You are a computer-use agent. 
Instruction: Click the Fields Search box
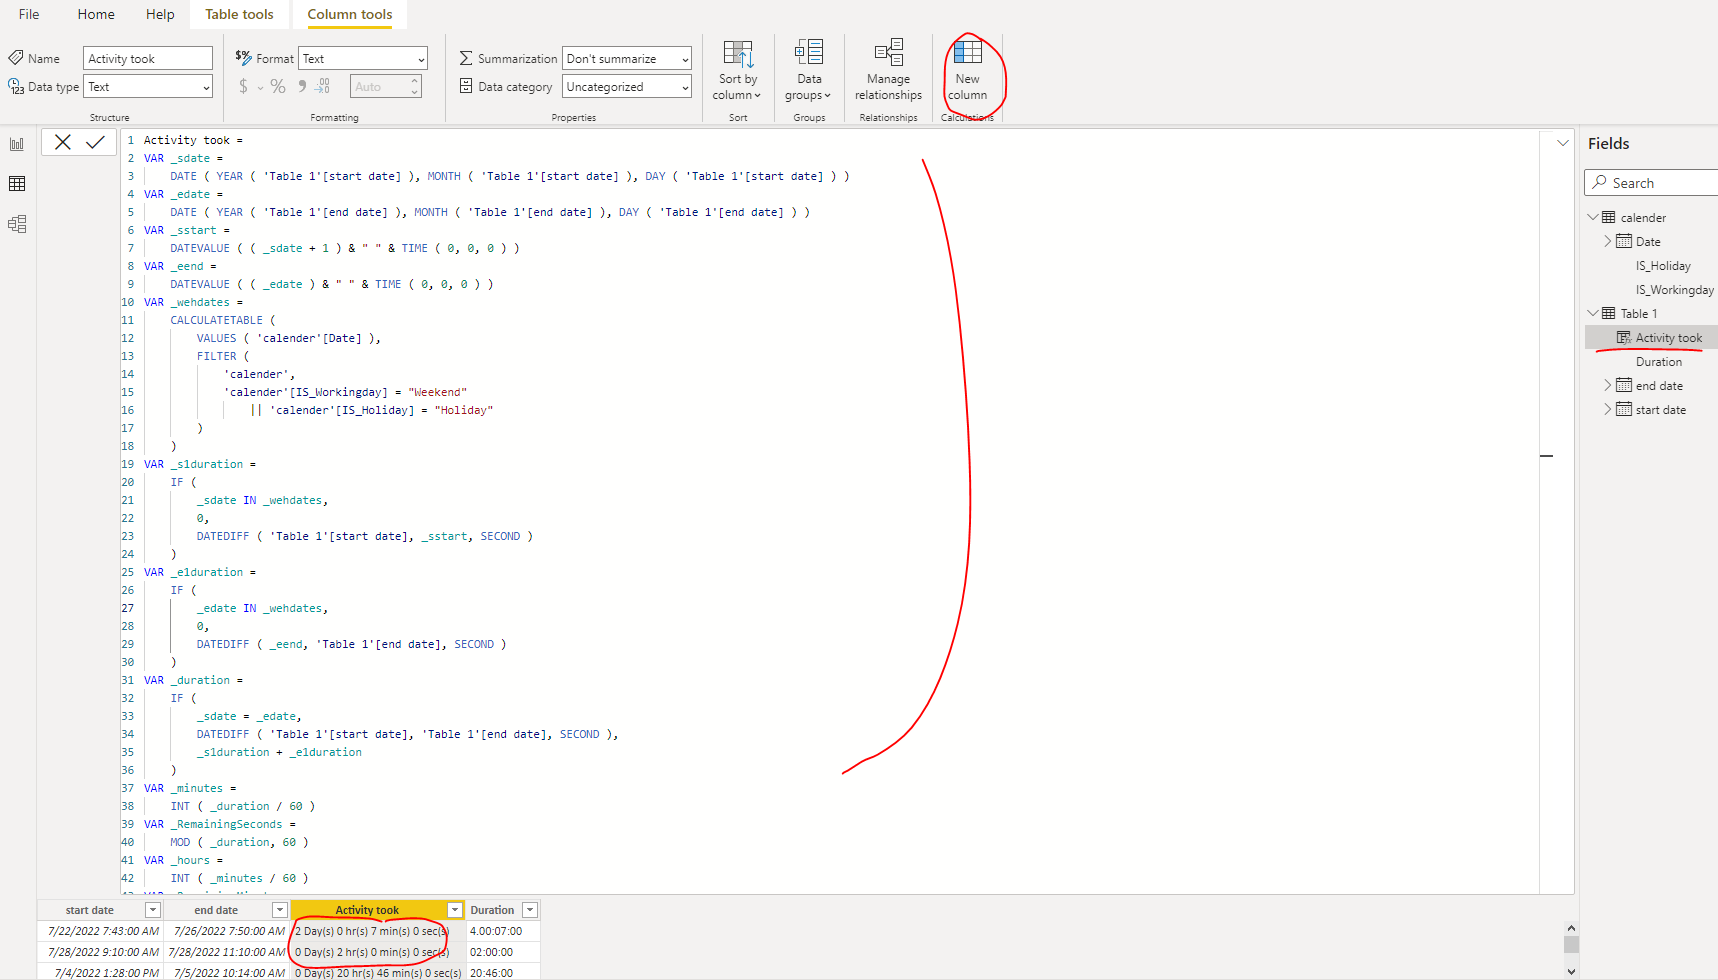coord(1652,183)
